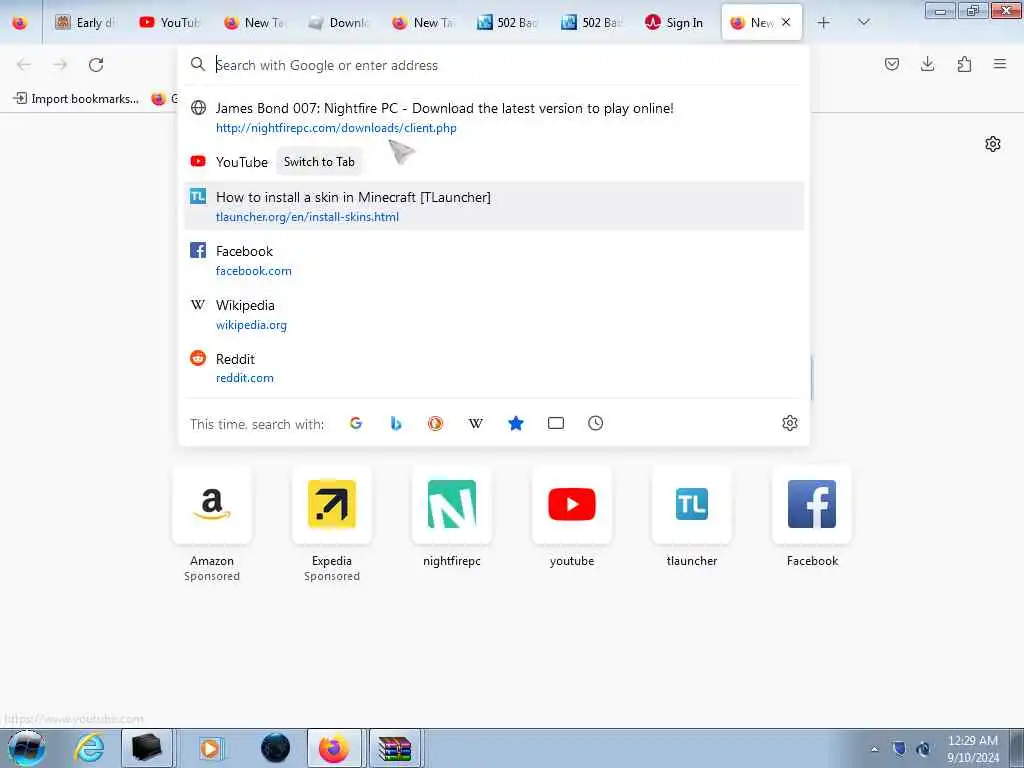Click Import bookmarks in the bookmarks bar
The height and width of the screenshot is (768, 1024).
tap(76, 99)
